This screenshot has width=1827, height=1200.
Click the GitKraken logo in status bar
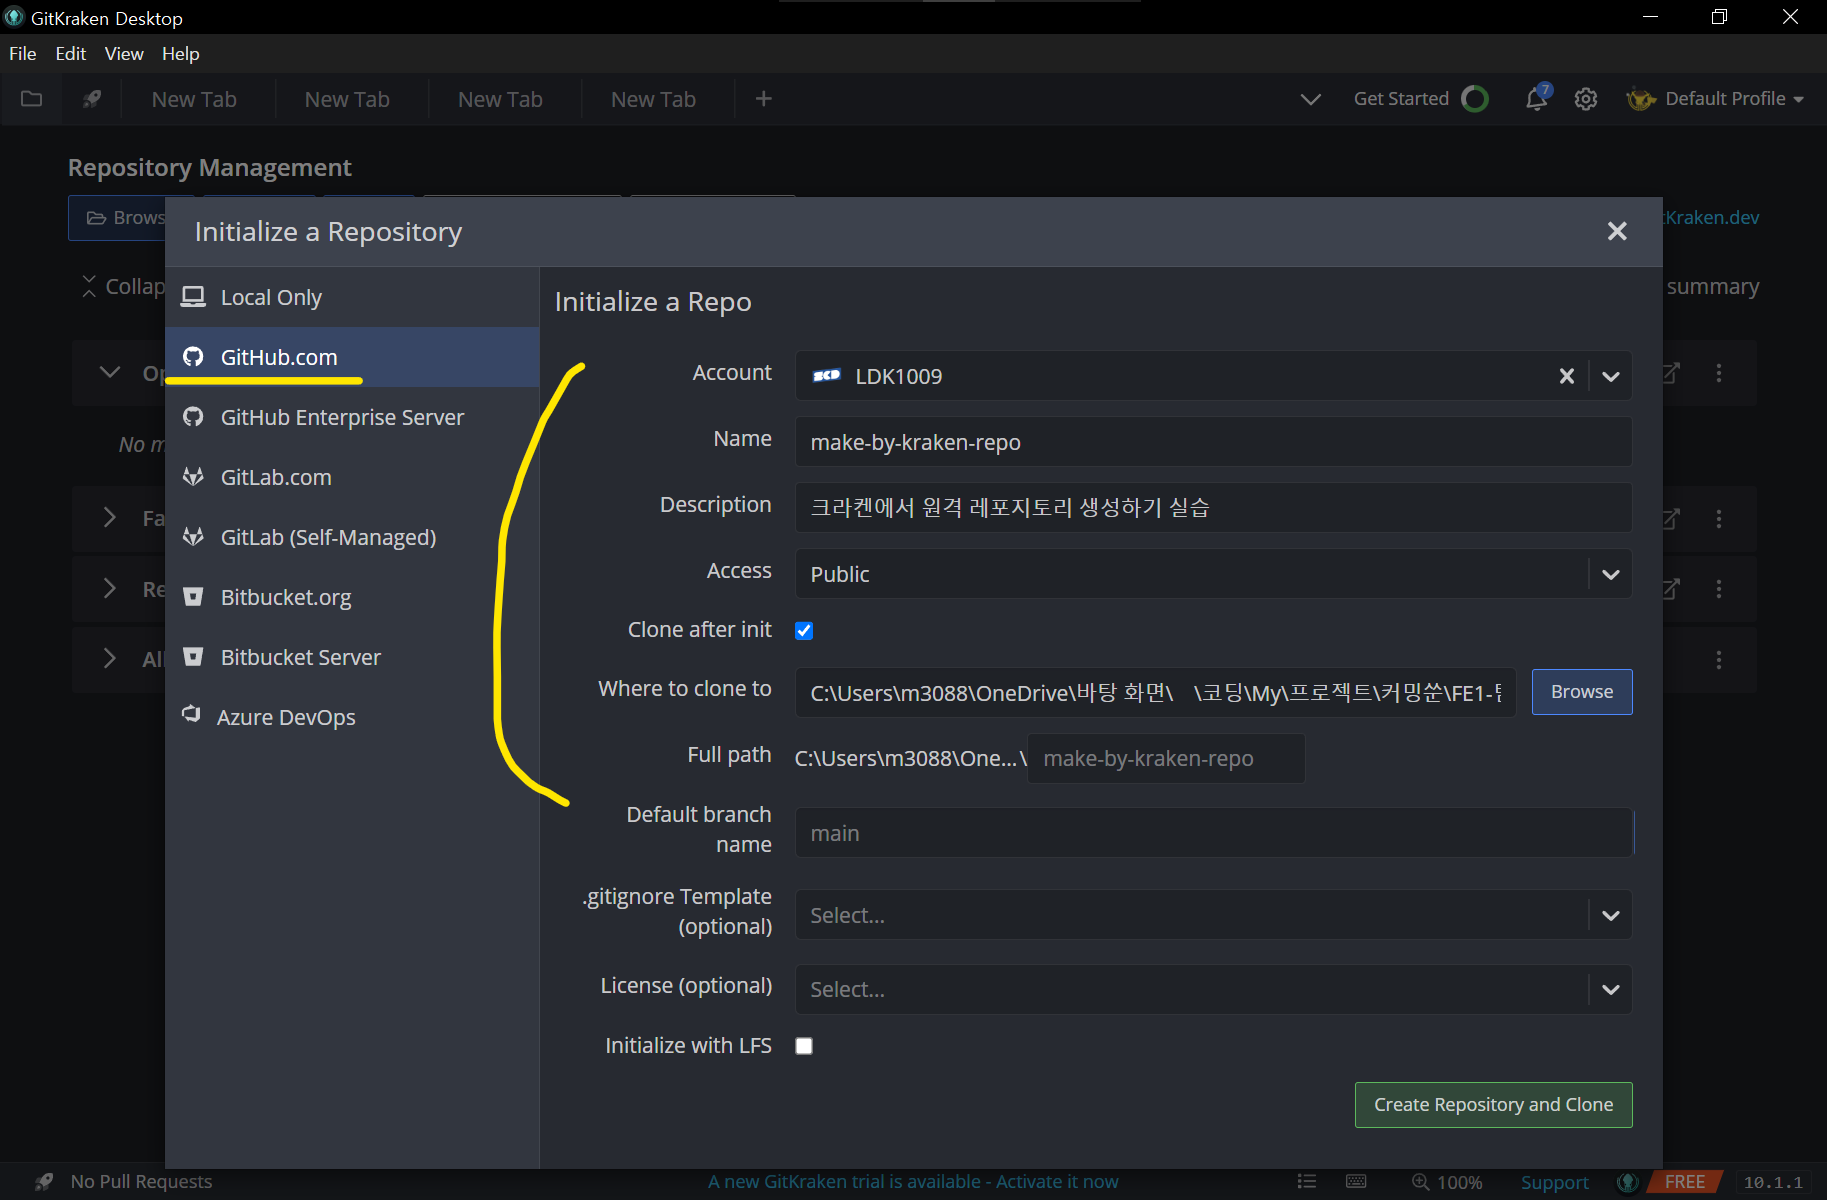tap(1628, 1182)
